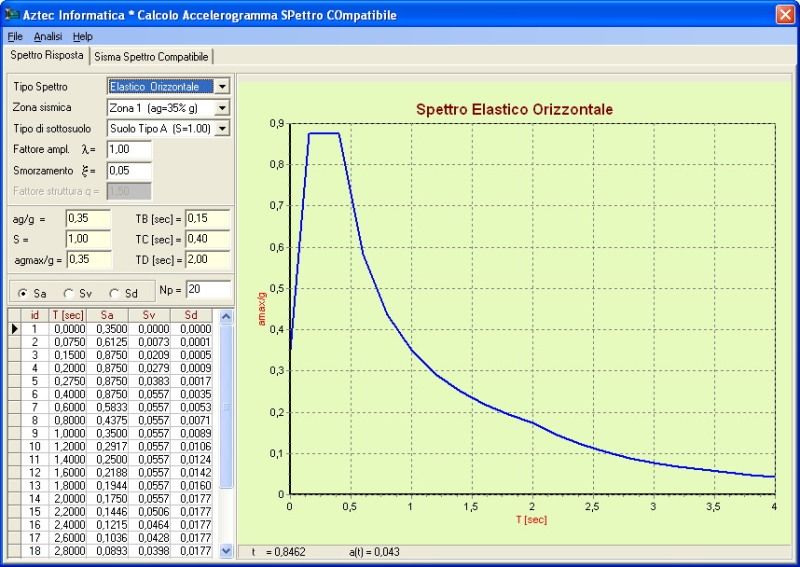Select cell 1,2000 in row 10
The image size is (800, 567).
(x=67, y=447)
